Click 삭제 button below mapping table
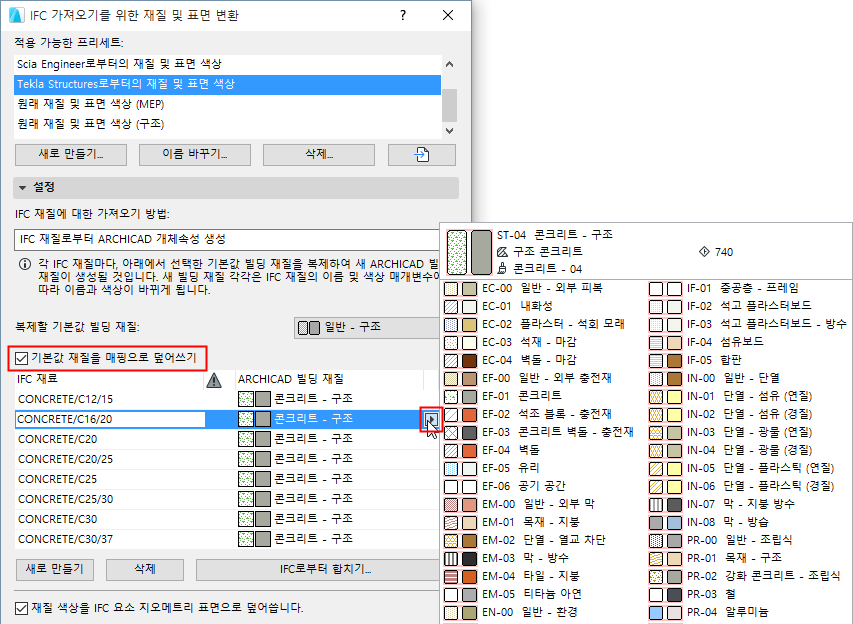Image resolution: width=853 pixels, height=624 pixels. [x=145, y=570]
